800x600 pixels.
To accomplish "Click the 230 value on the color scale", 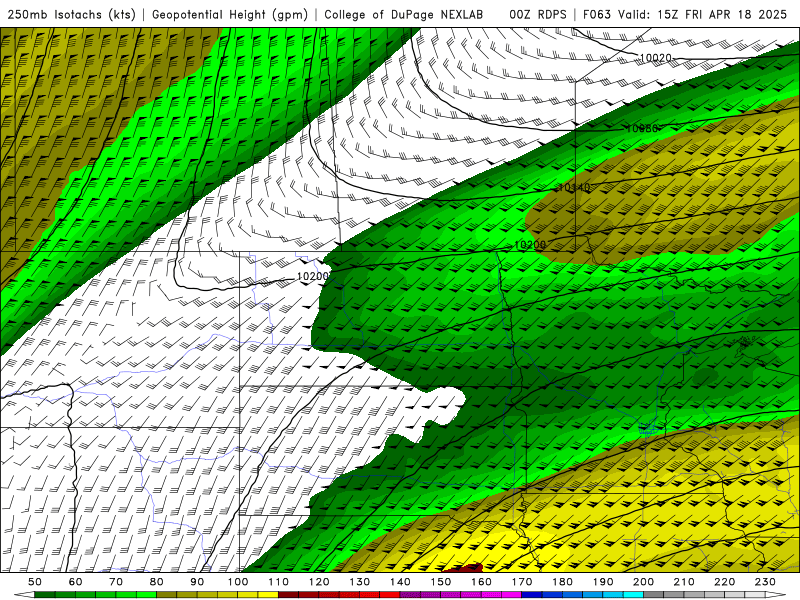I will tap(766, 582).
